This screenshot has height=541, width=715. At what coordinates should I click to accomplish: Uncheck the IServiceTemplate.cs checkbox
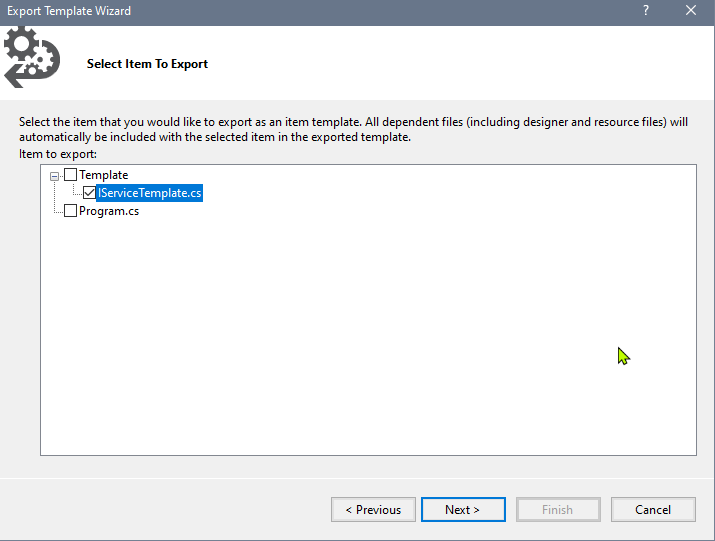point(89,192)
